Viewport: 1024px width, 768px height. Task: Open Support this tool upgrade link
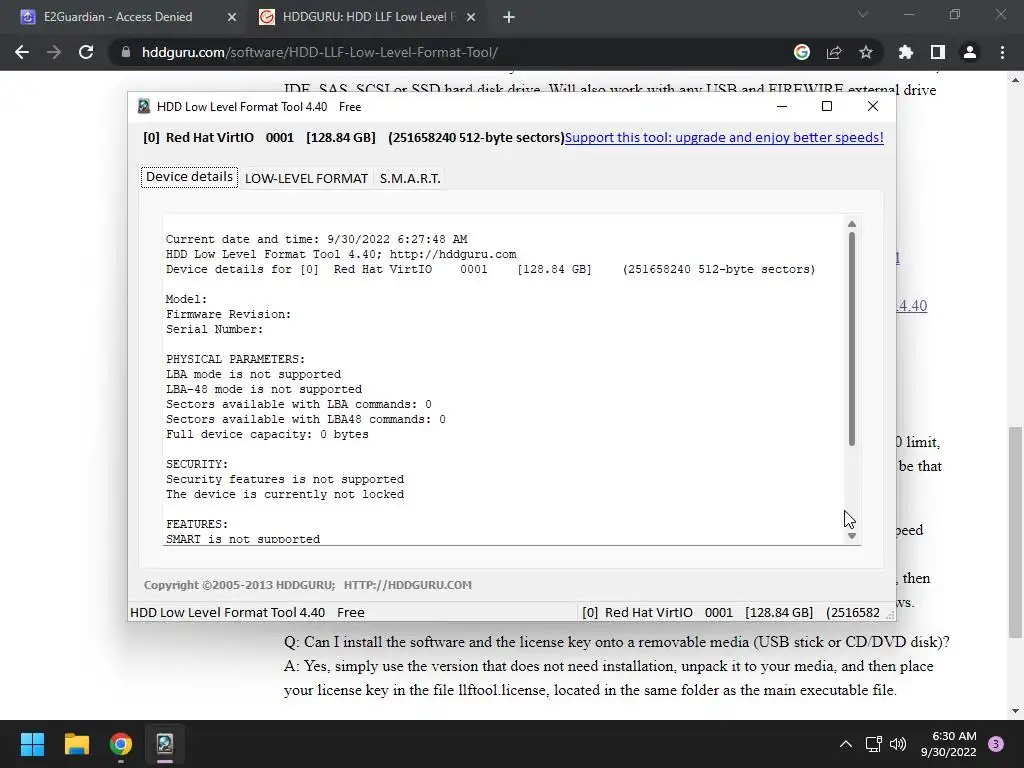pos(724,137)
